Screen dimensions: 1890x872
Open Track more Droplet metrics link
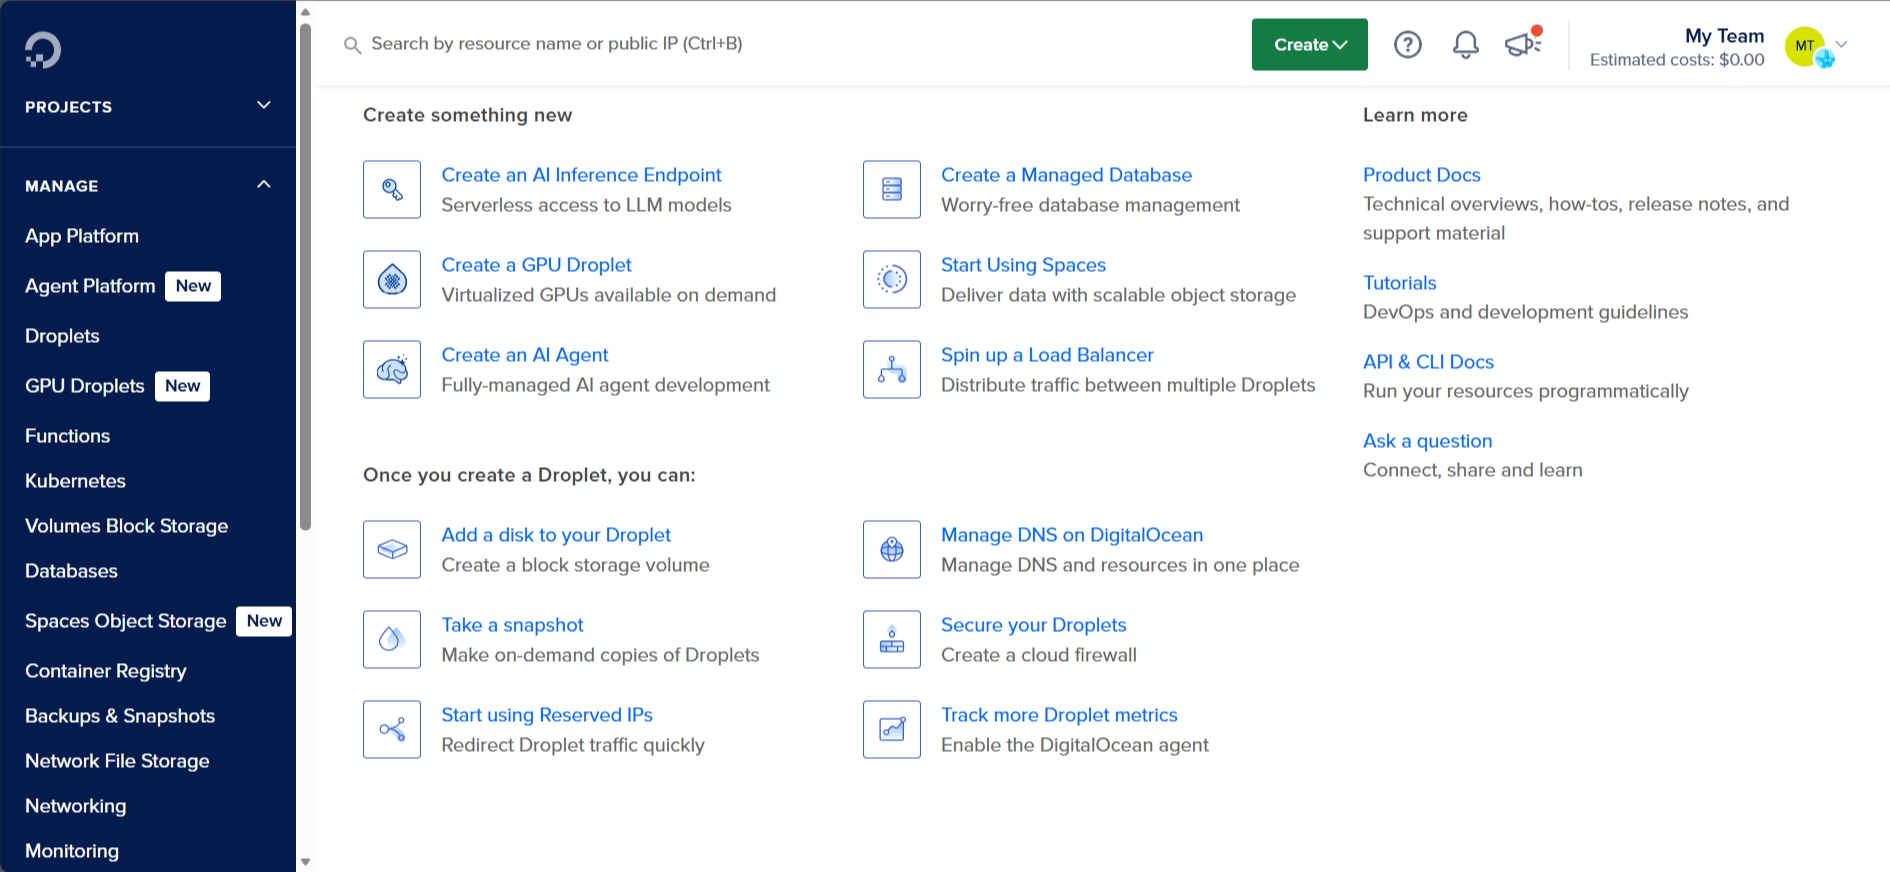tap(1059, 715)
